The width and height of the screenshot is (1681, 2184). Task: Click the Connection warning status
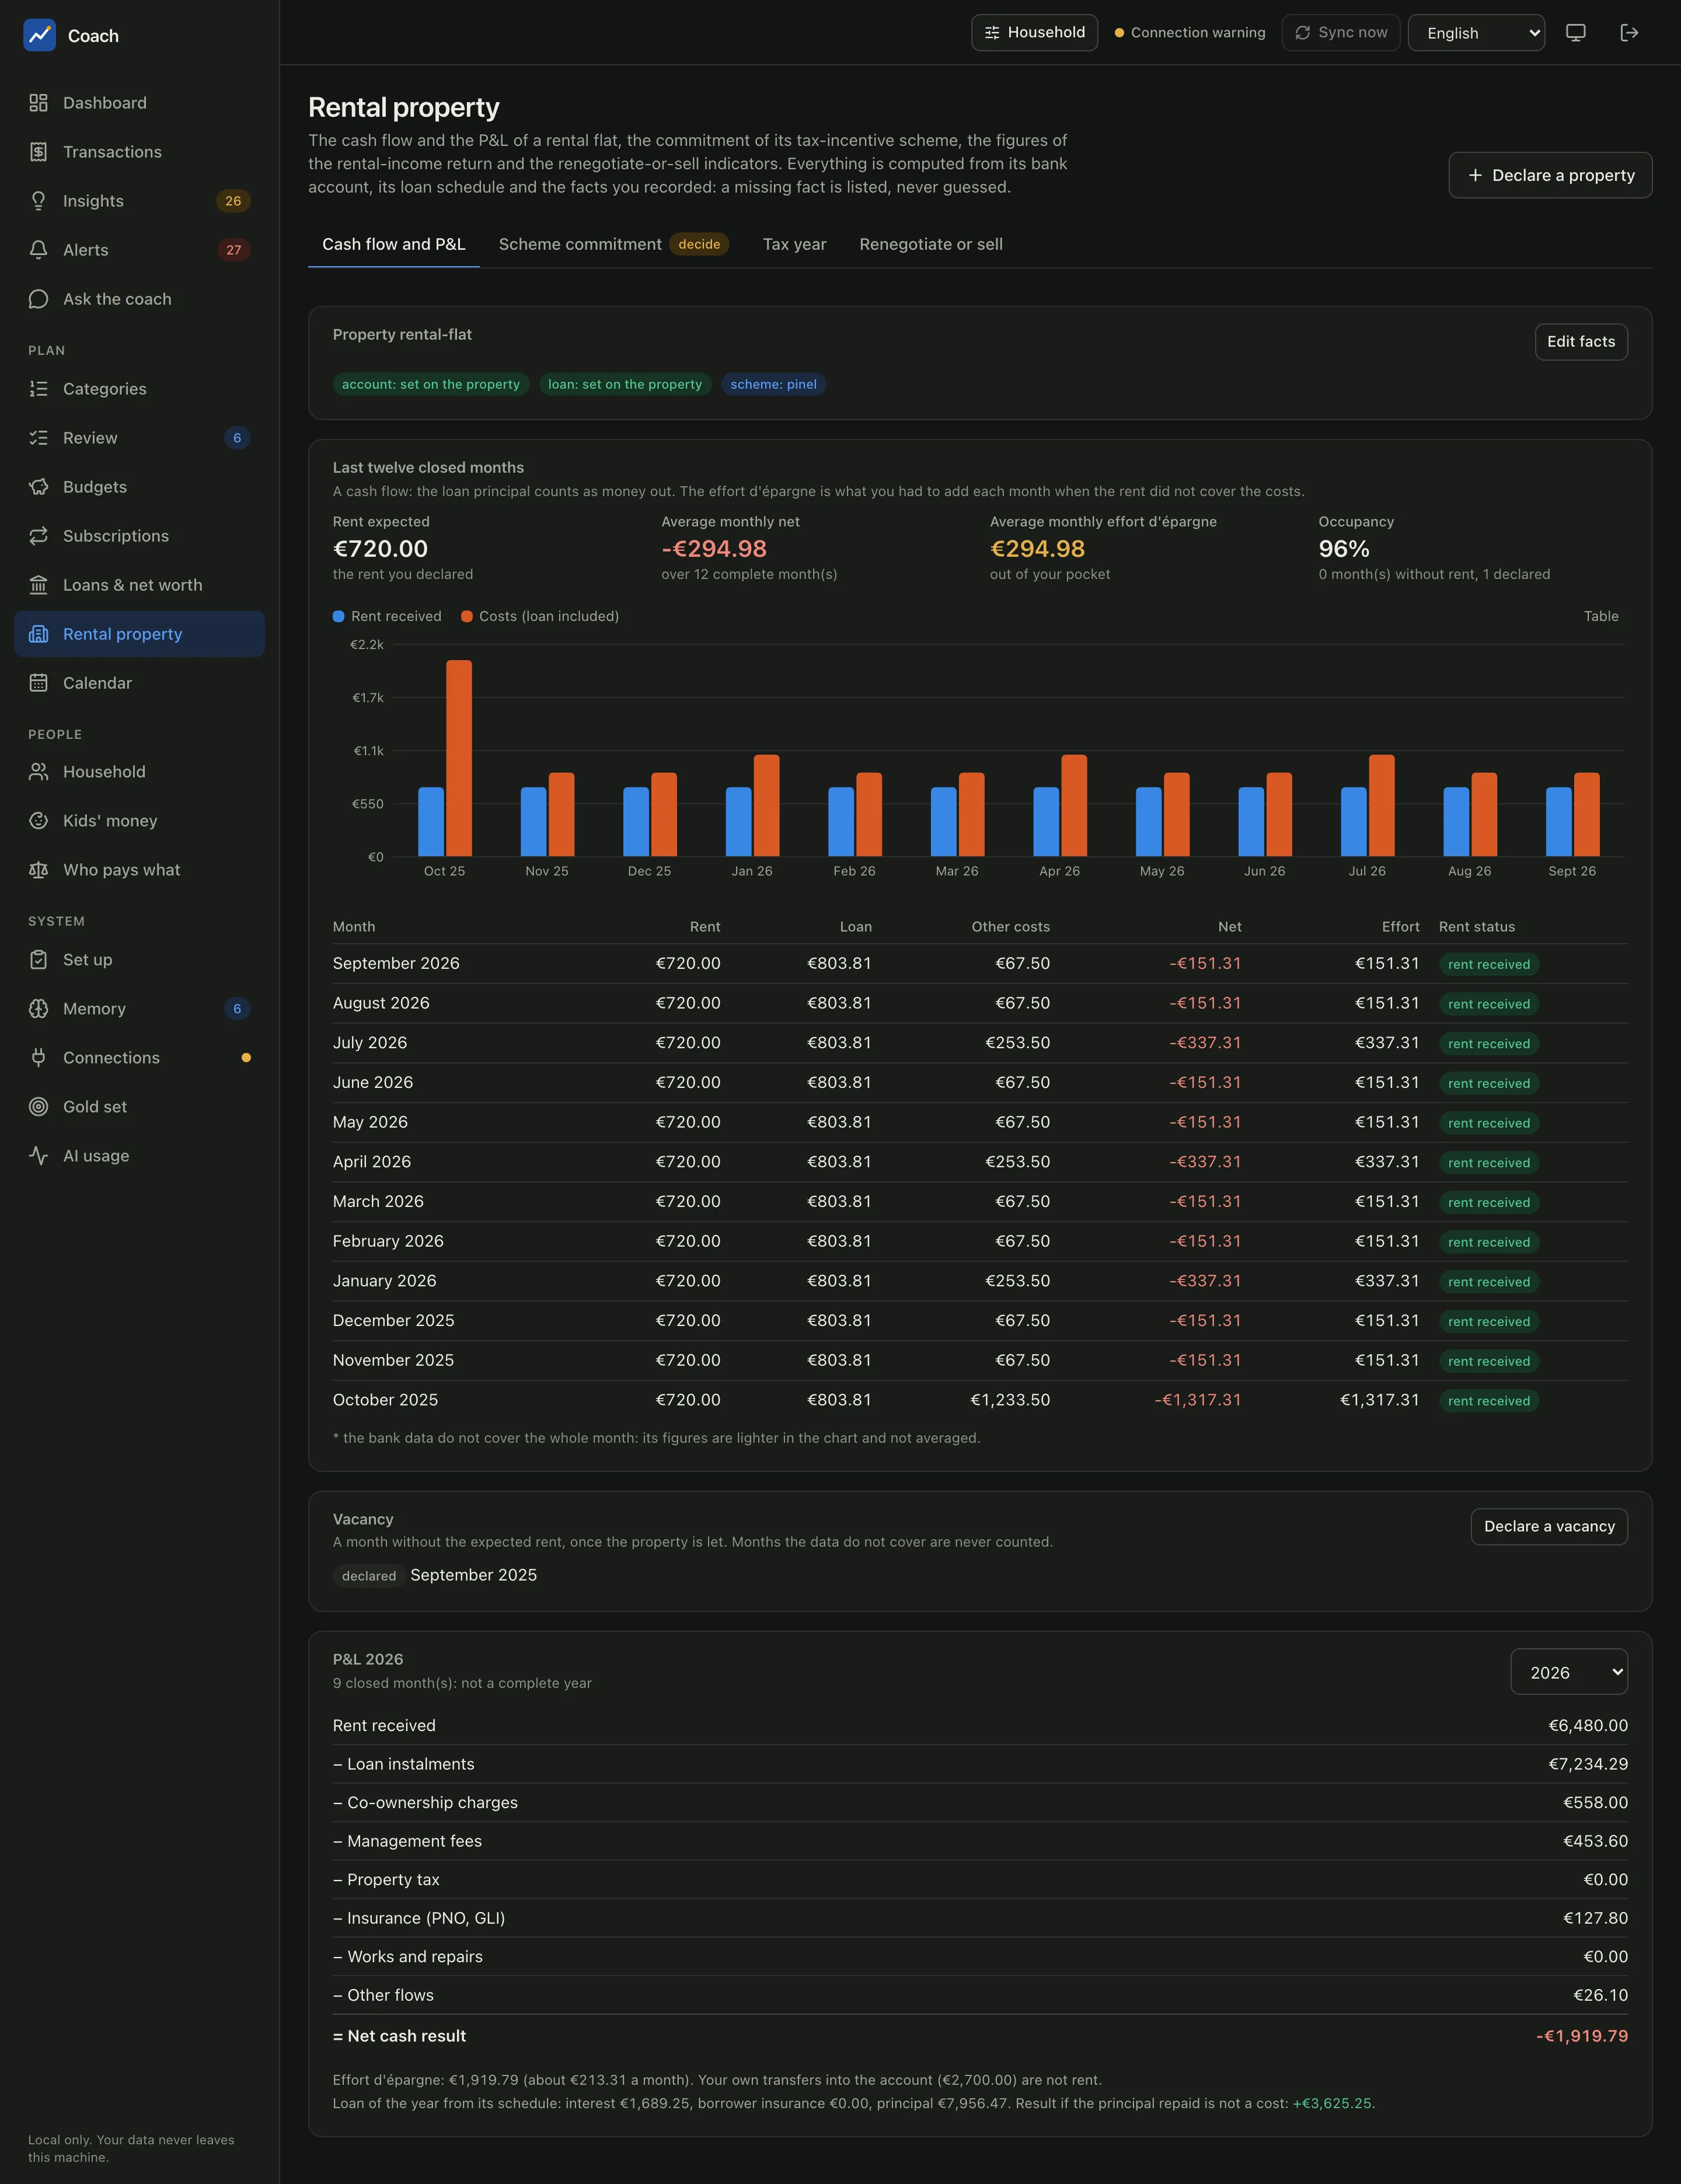(1190, 33)
